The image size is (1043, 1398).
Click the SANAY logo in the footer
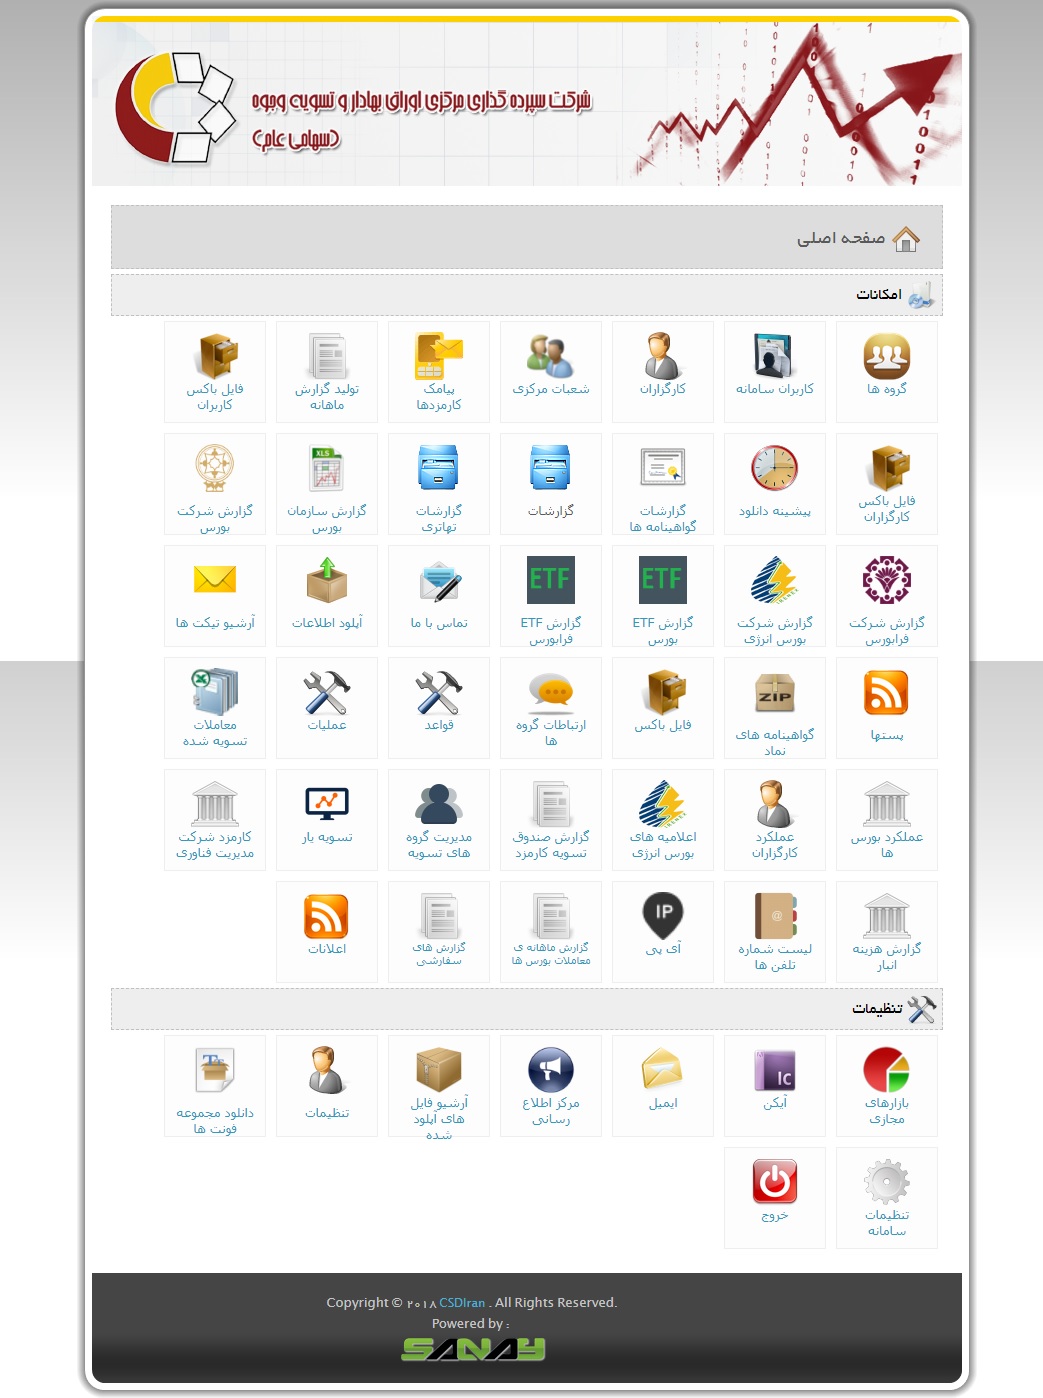coord(472,1348)
